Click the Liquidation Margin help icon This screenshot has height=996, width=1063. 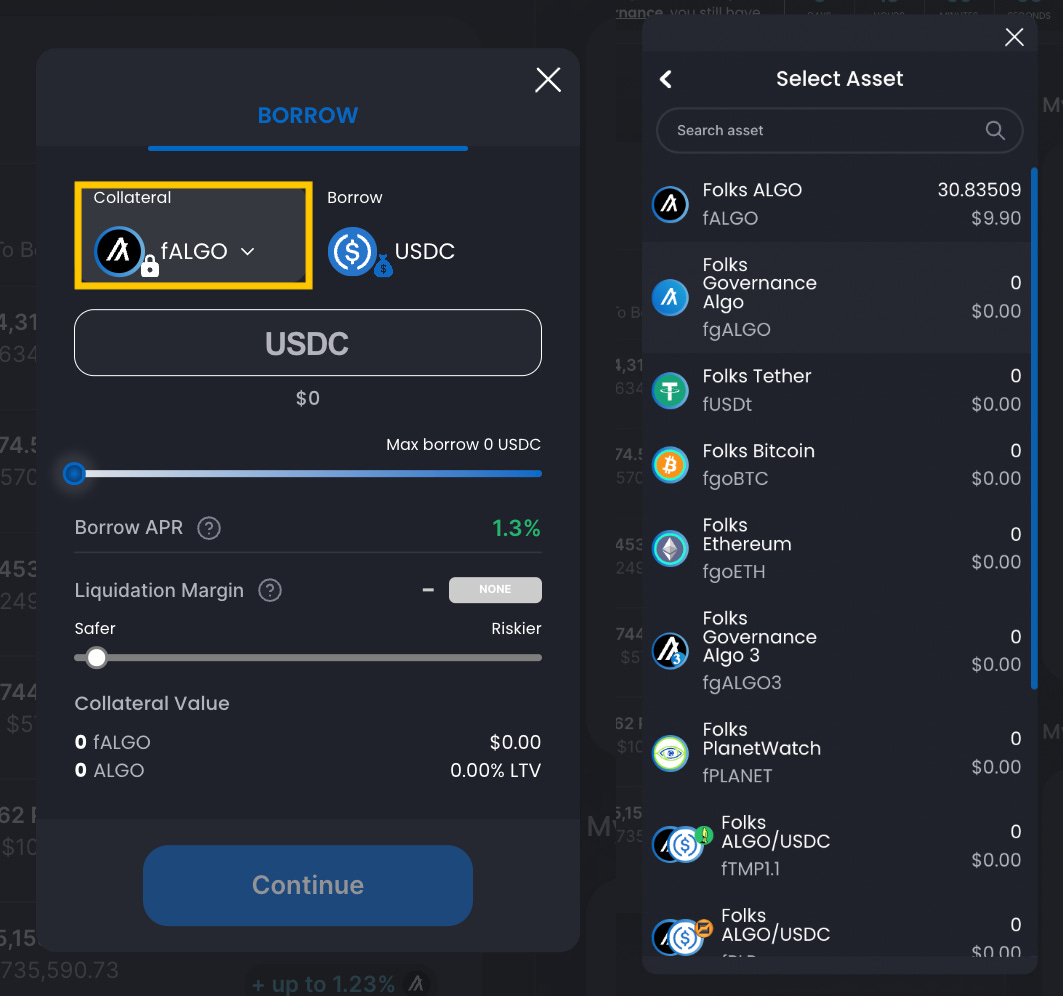point(270,591)
